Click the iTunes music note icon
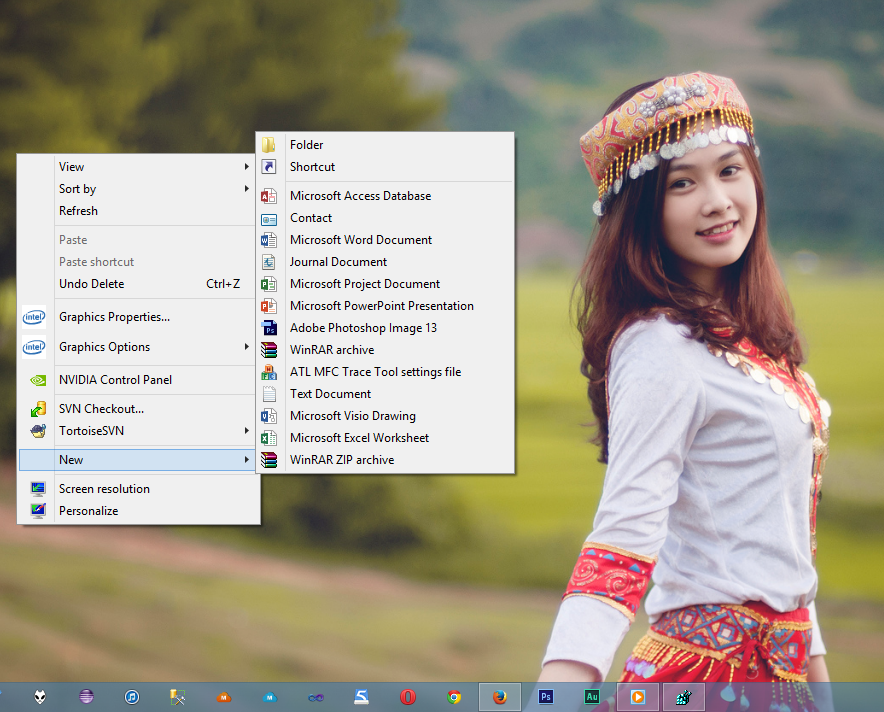 (132, 697)
